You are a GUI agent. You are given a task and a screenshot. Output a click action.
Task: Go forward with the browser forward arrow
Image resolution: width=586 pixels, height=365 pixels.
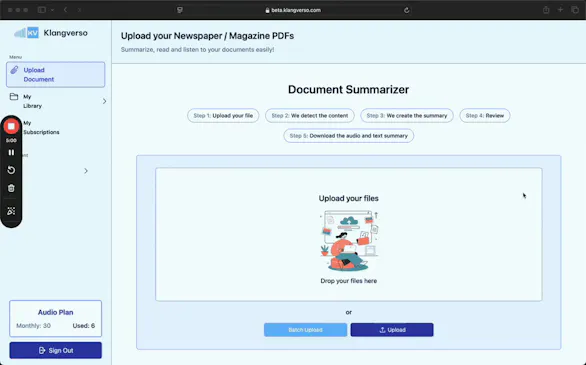pyautogui.click(x=79, y=10)
